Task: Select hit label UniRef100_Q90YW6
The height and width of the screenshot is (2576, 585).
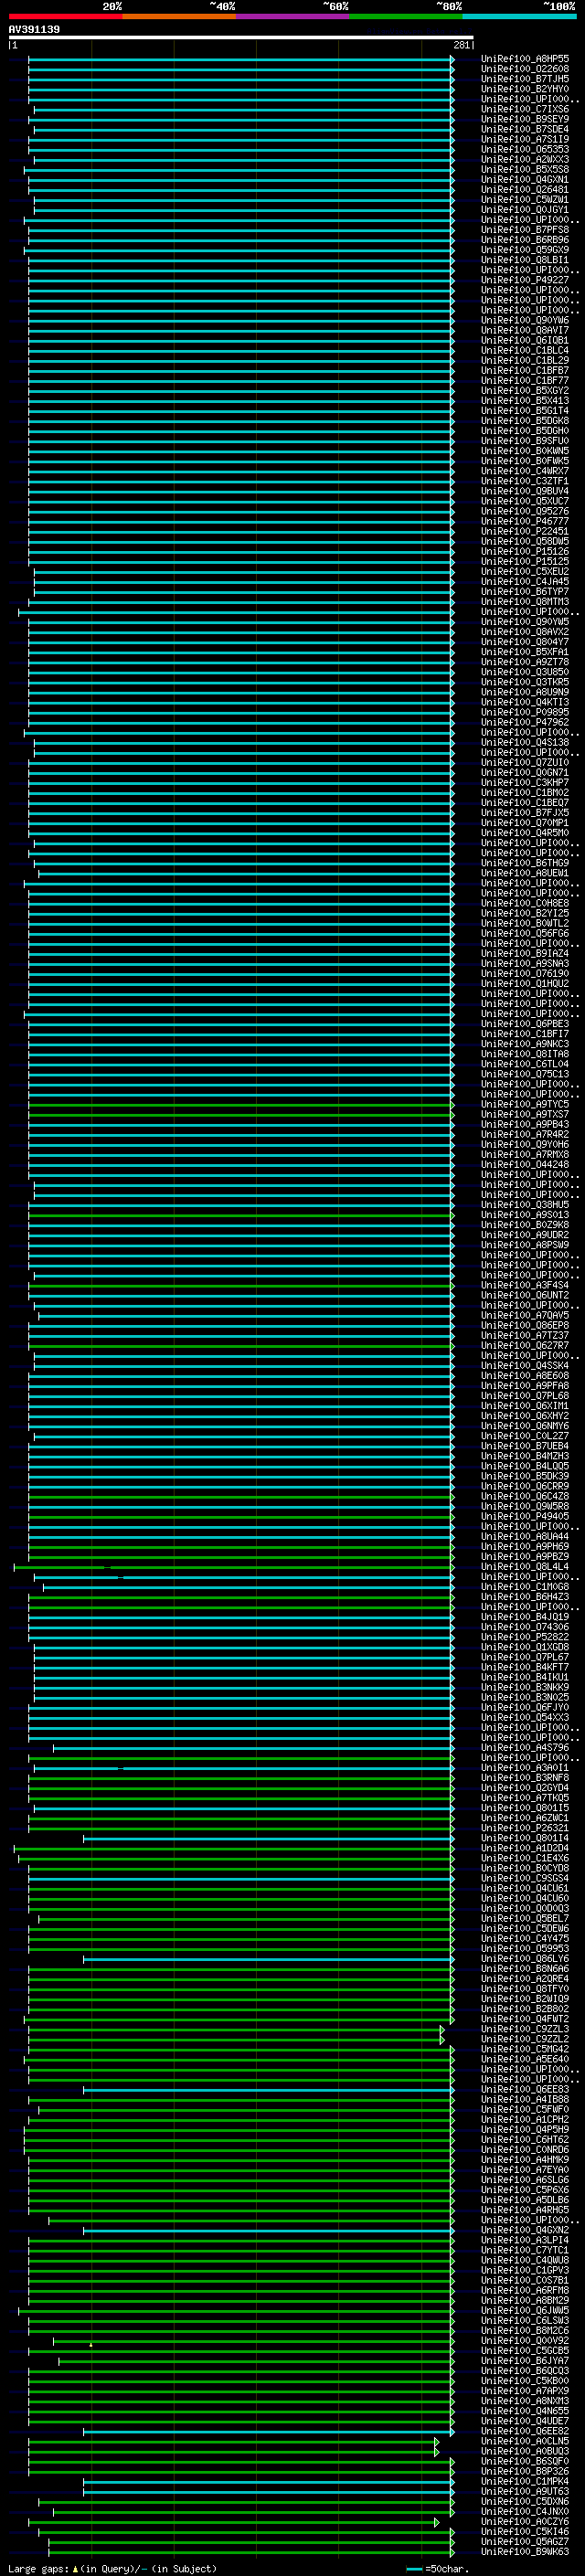Action: [525, 320]
